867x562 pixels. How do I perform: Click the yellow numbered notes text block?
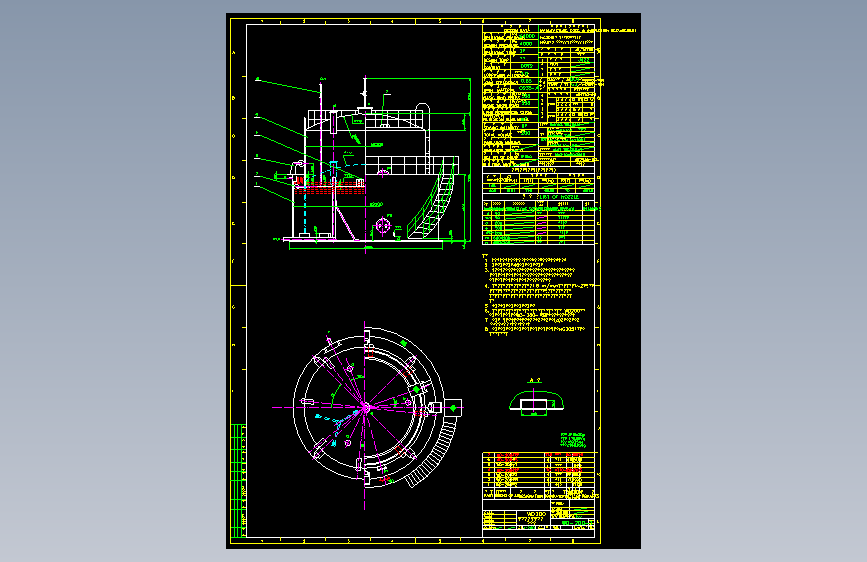(x=540, y=295)
